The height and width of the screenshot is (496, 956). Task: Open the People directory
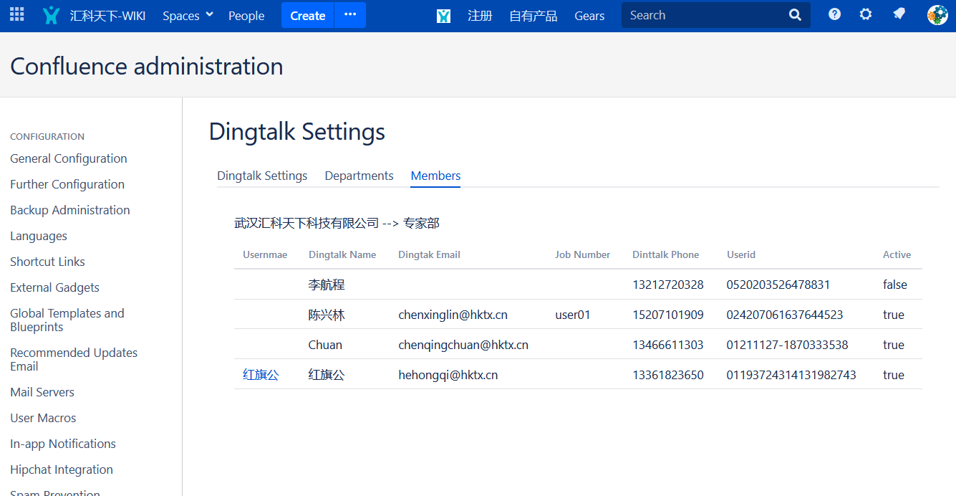point(246,15)
